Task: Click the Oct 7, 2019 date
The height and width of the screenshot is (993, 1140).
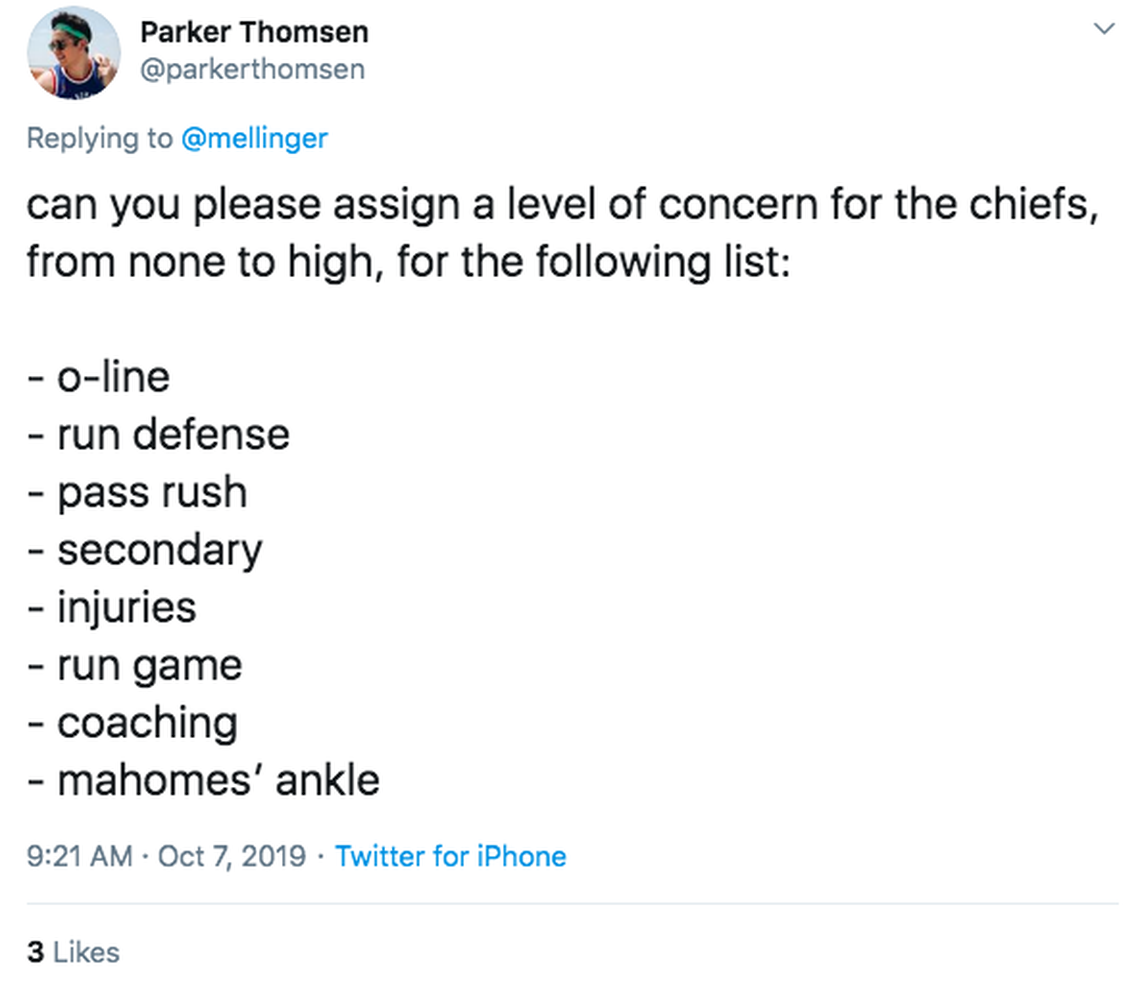Action: coord(232,856)
